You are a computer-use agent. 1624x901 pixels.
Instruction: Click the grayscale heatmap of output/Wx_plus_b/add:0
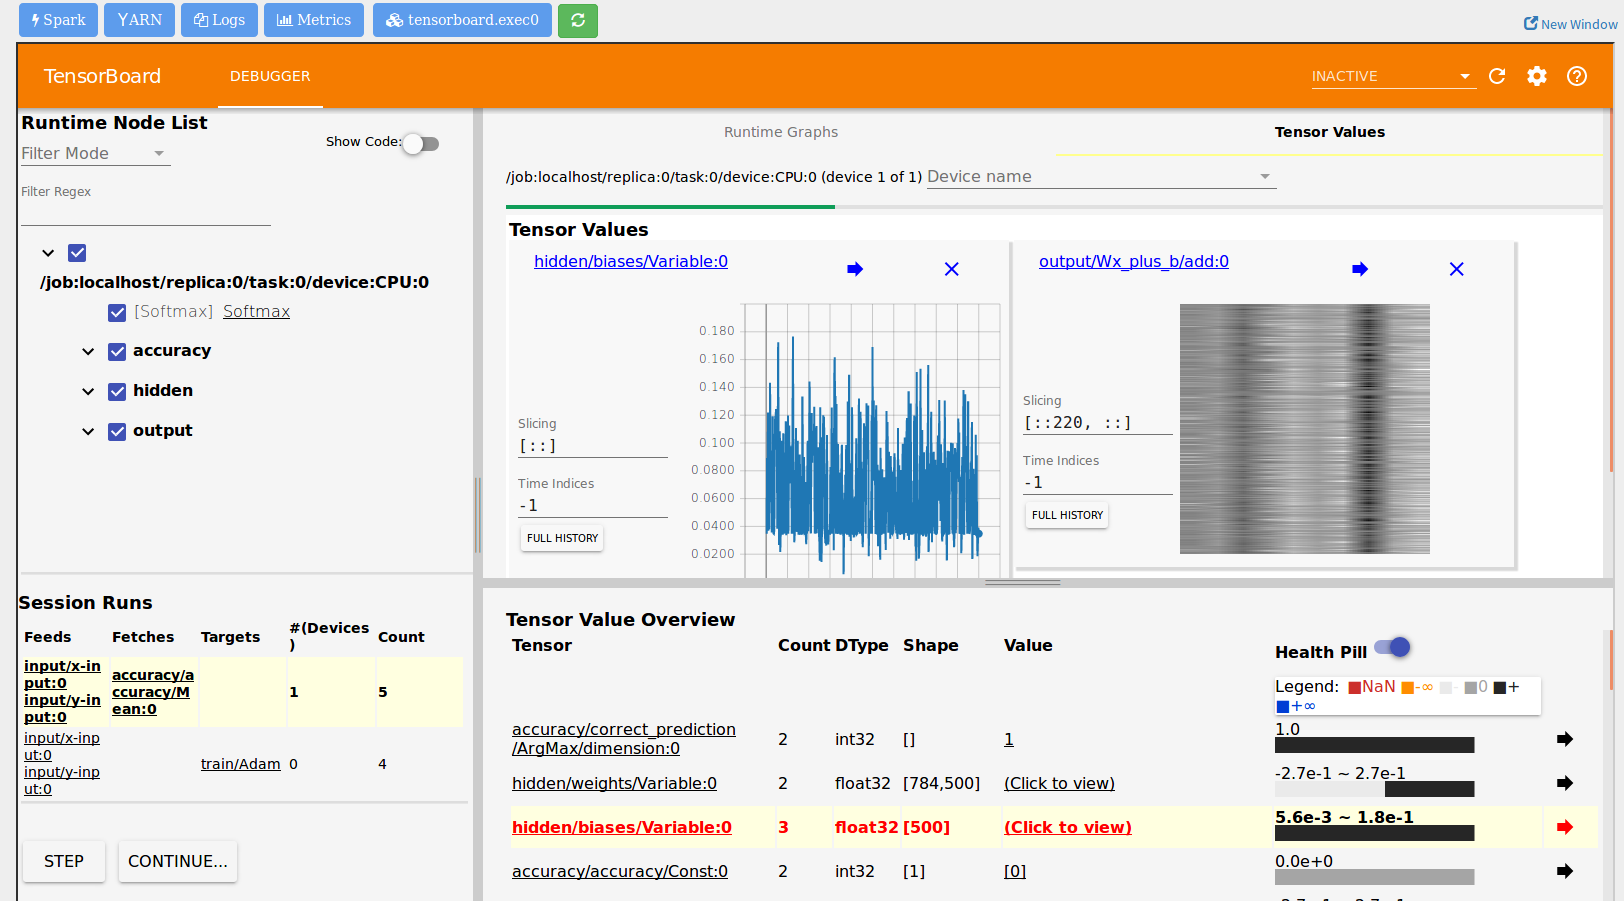[1304, 429]
